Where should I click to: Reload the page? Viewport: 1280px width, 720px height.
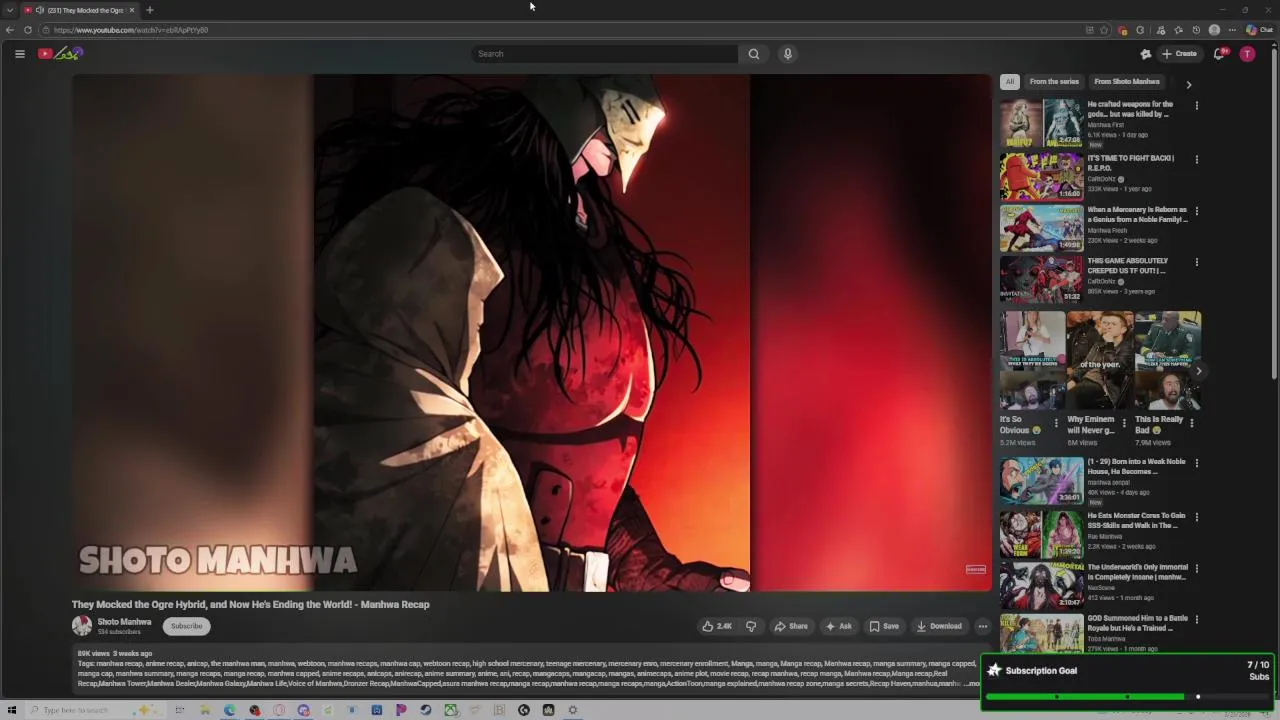pos(28,30)
